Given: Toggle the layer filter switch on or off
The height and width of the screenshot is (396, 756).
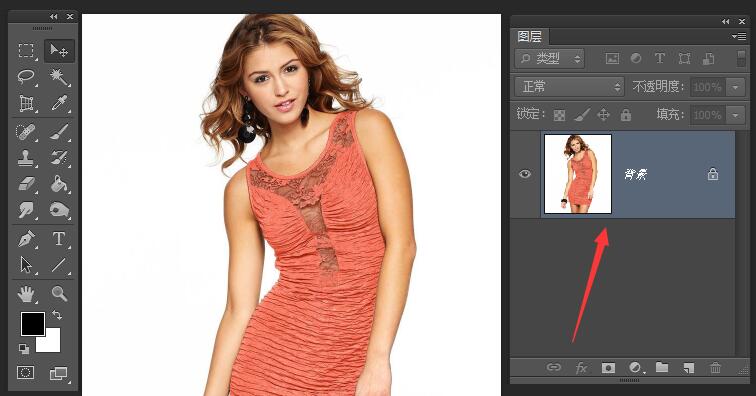Looking at the screenshot, I should pyautogui.click(x=742, y=59).
